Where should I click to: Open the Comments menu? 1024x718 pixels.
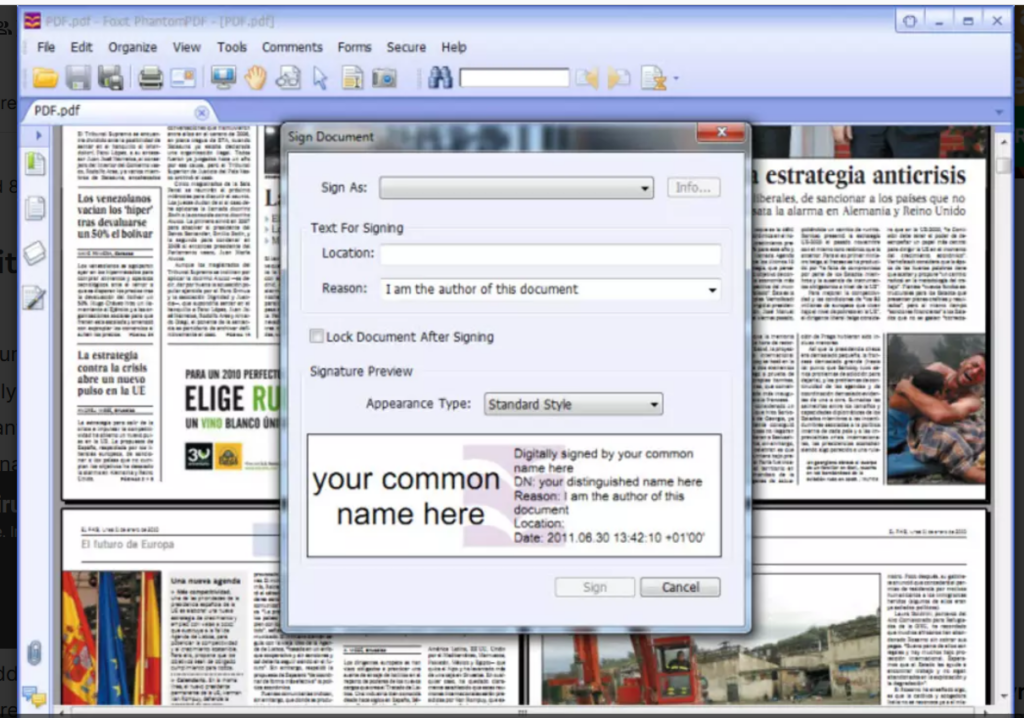292,47
